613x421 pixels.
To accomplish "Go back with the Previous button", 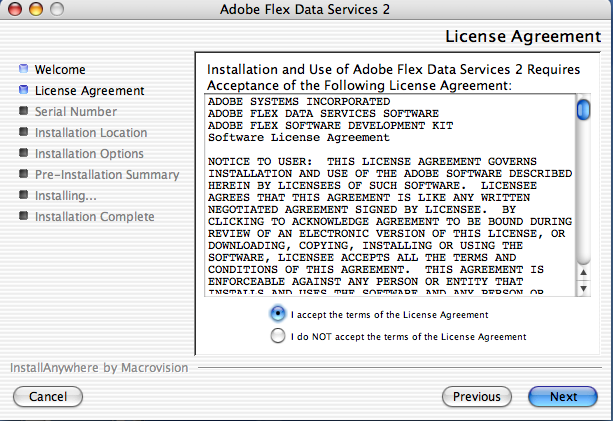I will (477, 397).
